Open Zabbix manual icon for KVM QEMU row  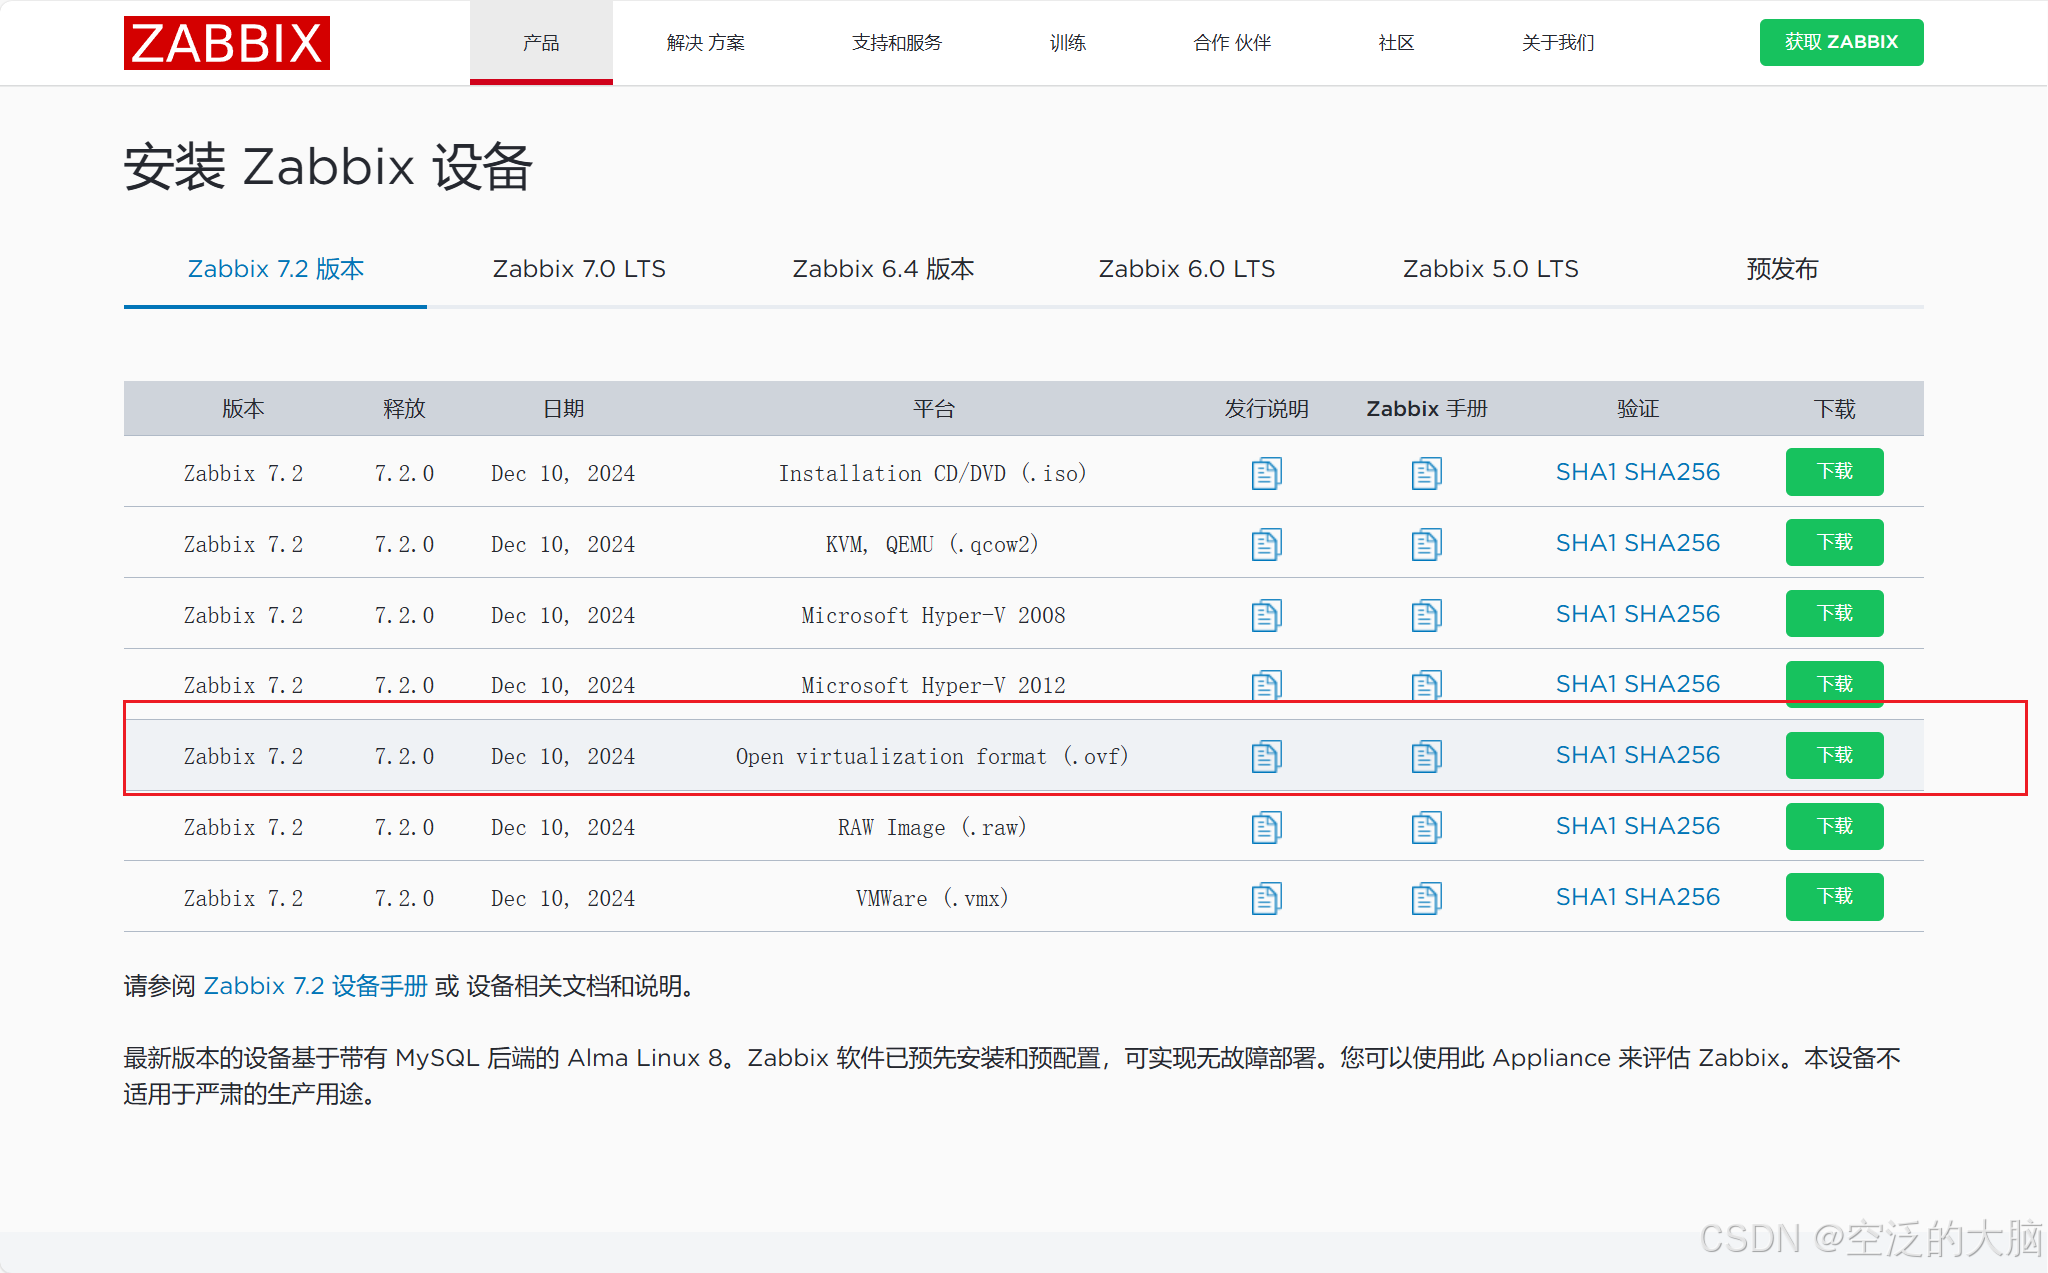click(1426, 544)
